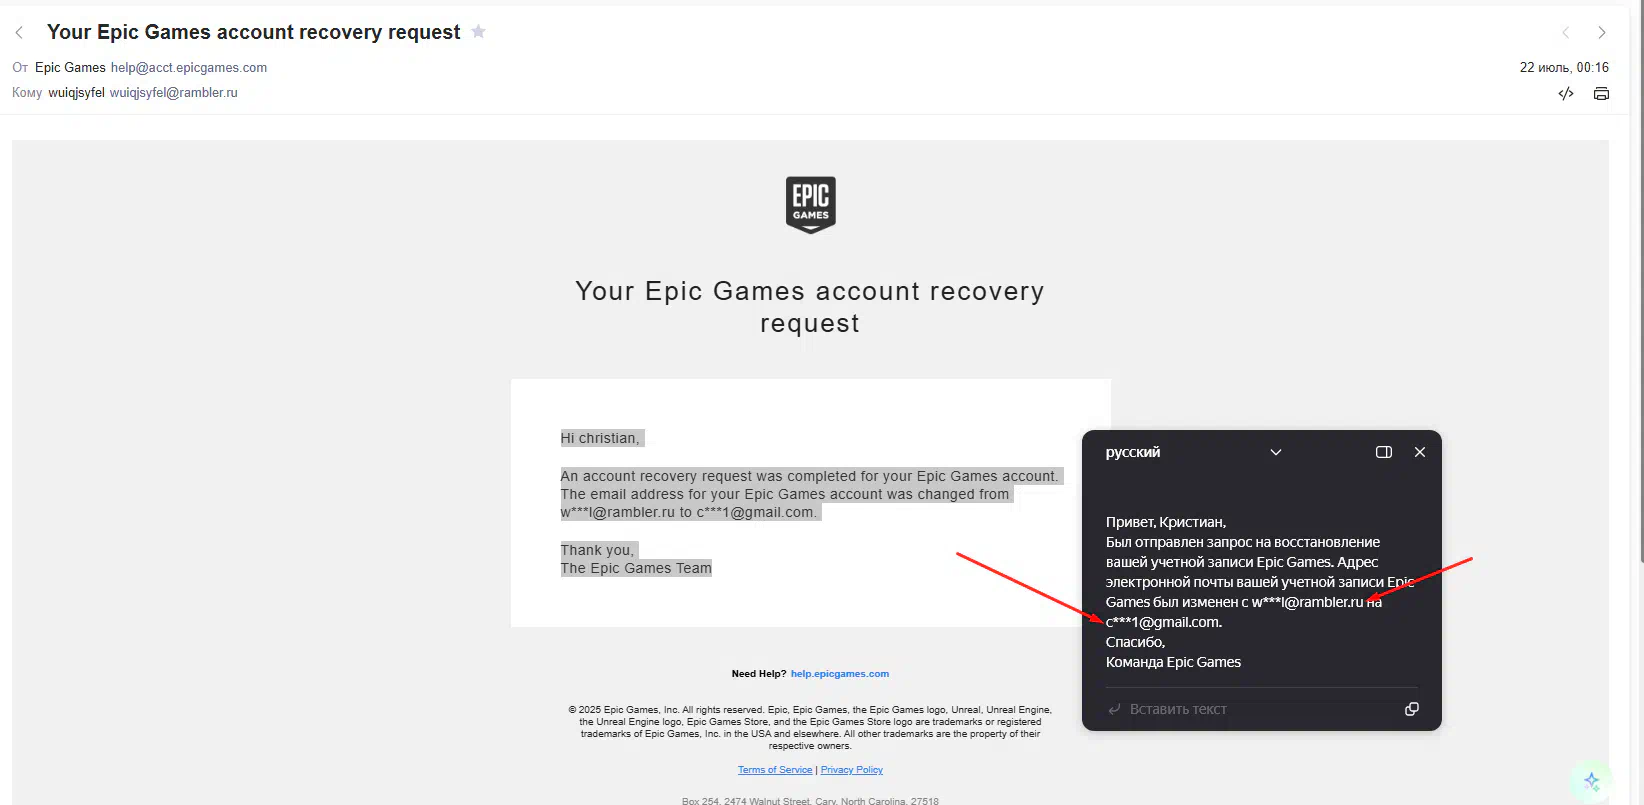The width and height of the screenshot is (1644, 805).
Task: Click the Epic Games sender name
Action: 70,68
